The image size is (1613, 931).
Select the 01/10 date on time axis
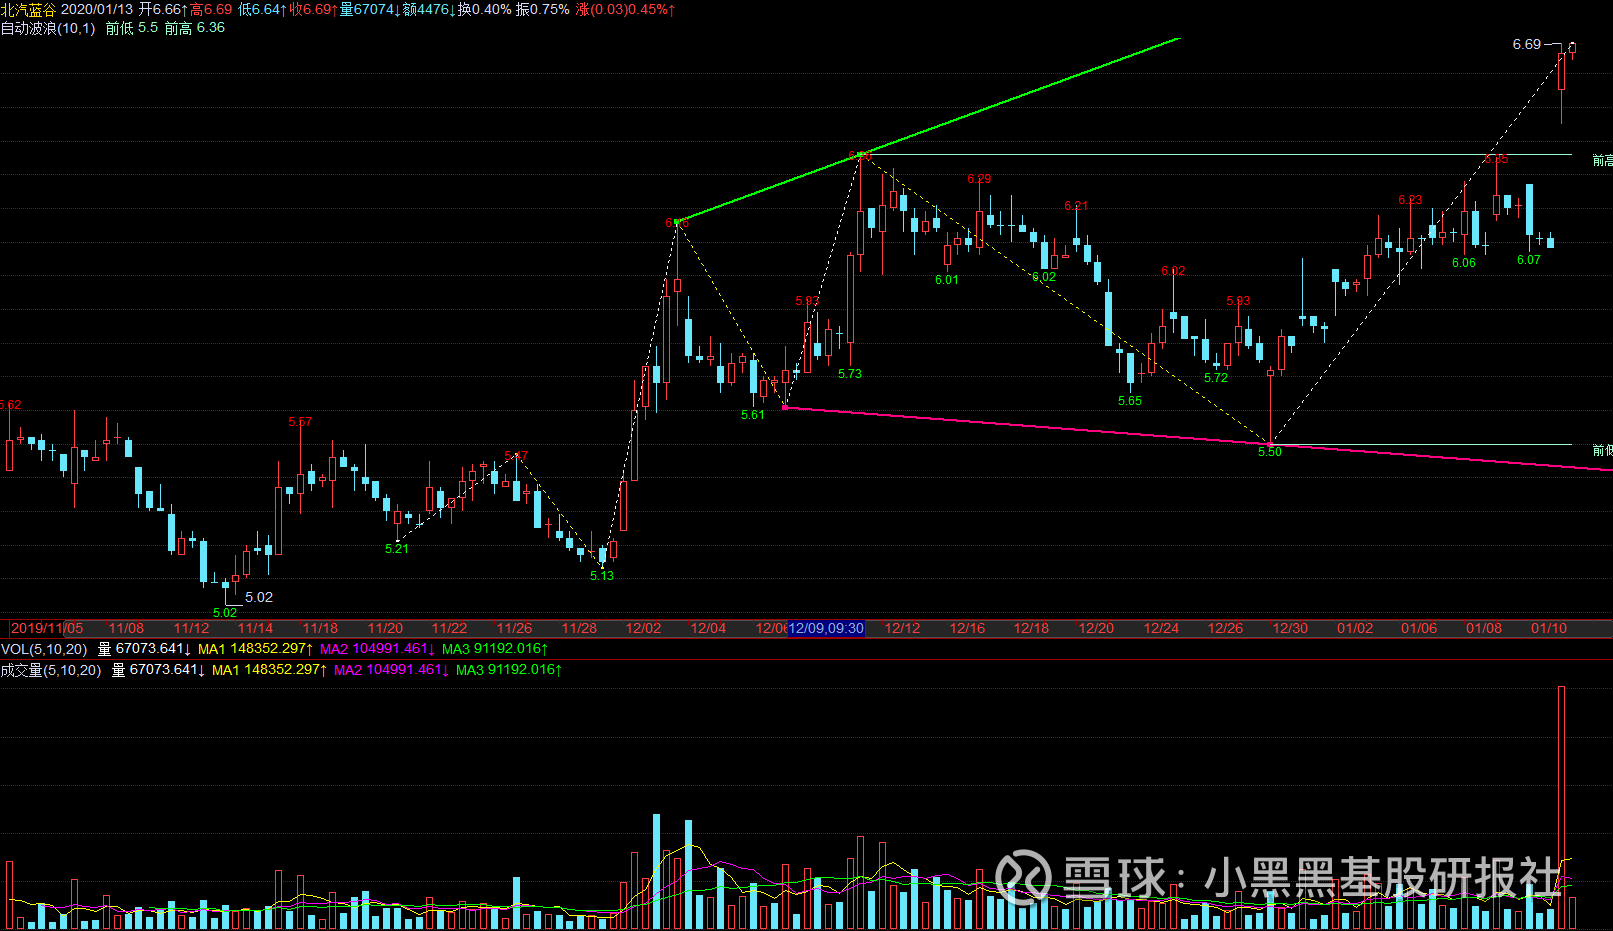click(1549, 628)
